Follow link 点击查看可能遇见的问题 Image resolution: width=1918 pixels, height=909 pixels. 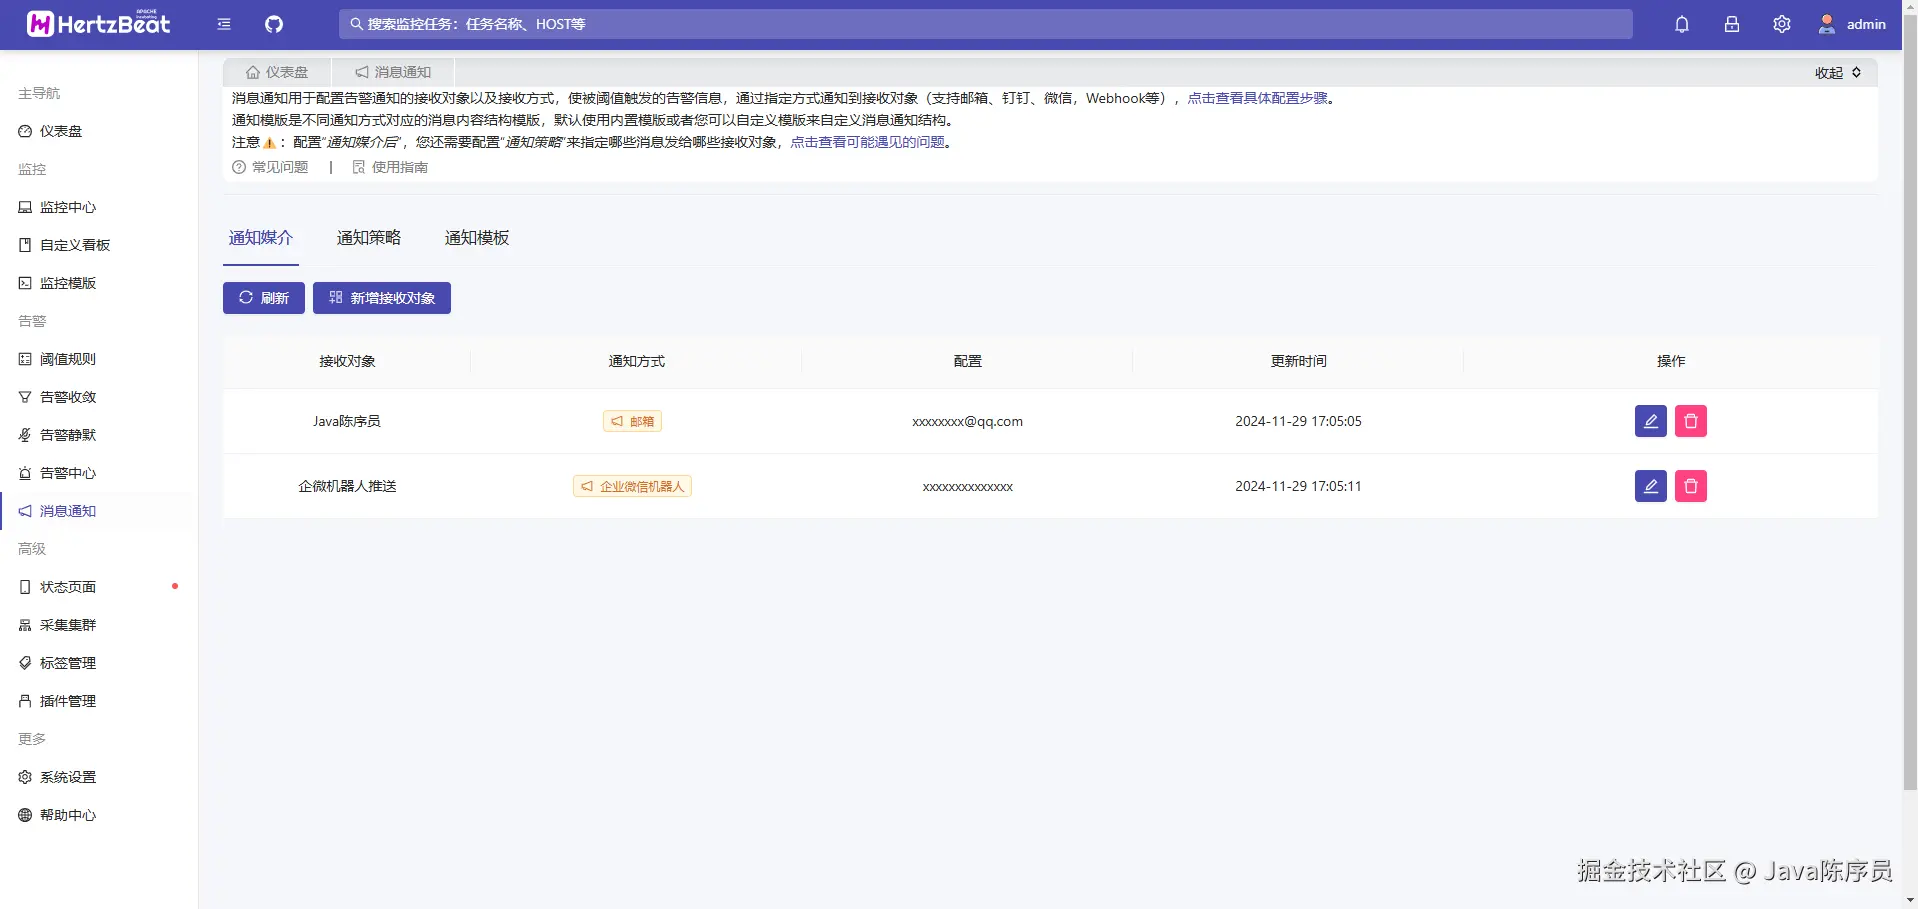coord(867,142)
